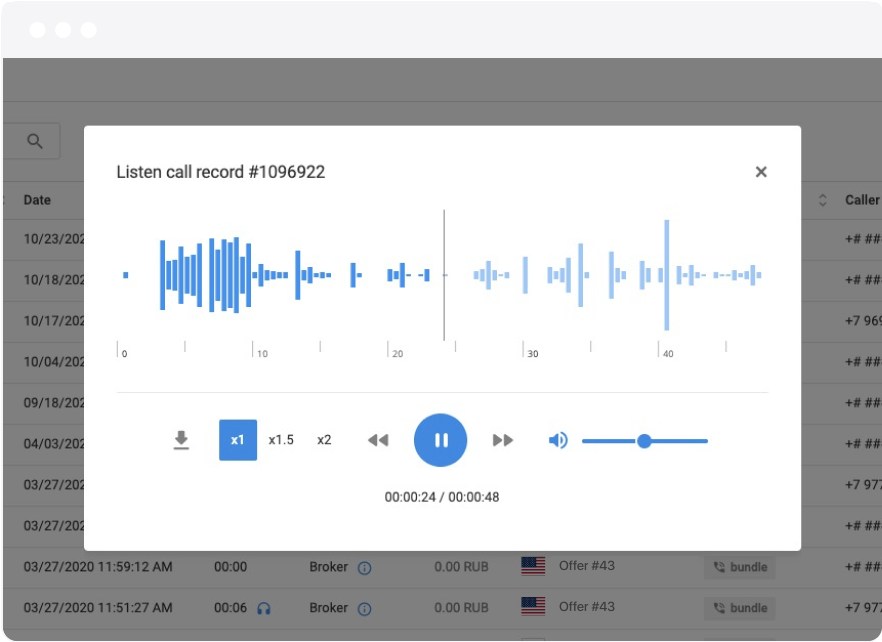
Task: Mute audio using the speaker icon
Action: 558,440
